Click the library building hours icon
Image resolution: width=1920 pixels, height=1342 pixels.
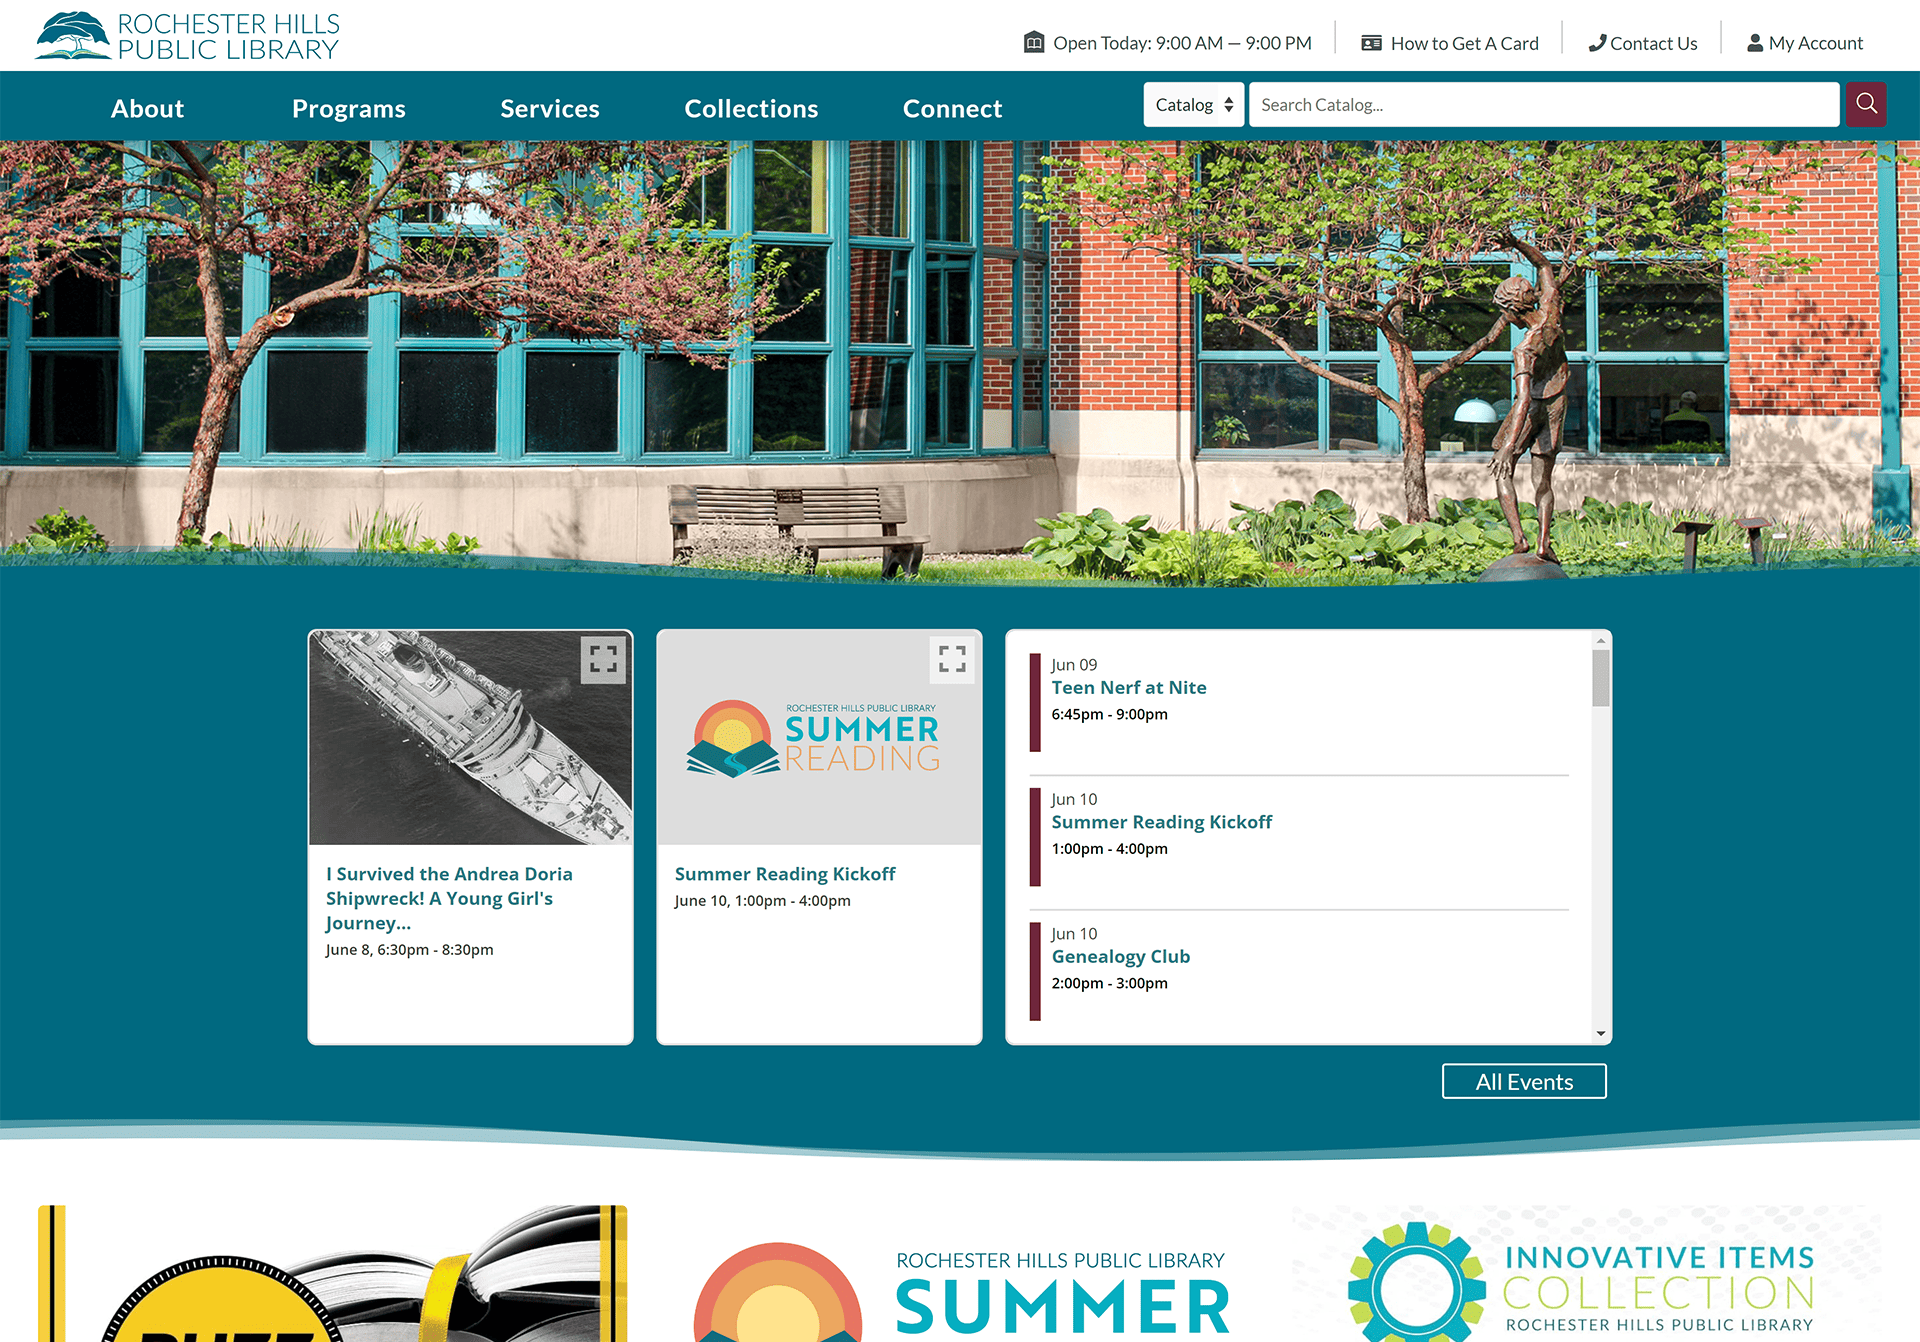pyautogui.click(x=1033, y=42)
